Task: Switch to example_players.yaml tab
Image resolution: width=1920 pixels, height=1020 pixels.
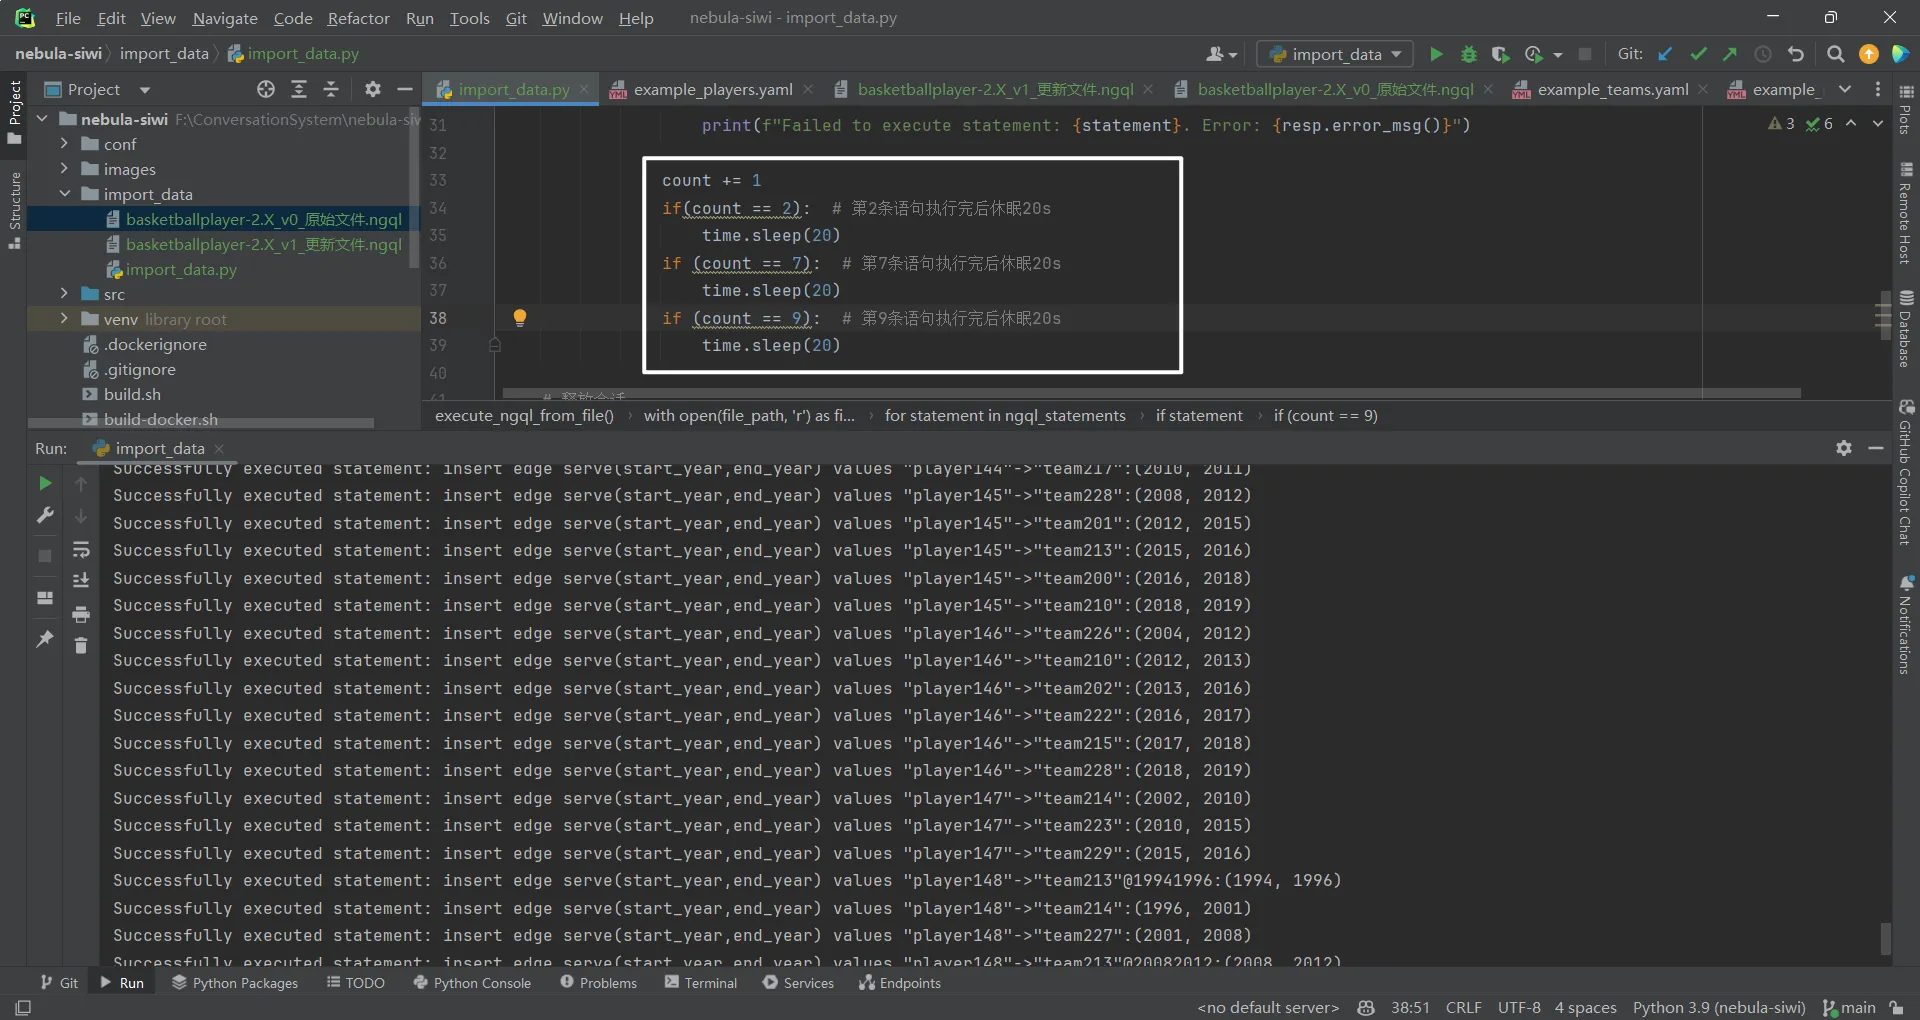Action: (712, 89)
